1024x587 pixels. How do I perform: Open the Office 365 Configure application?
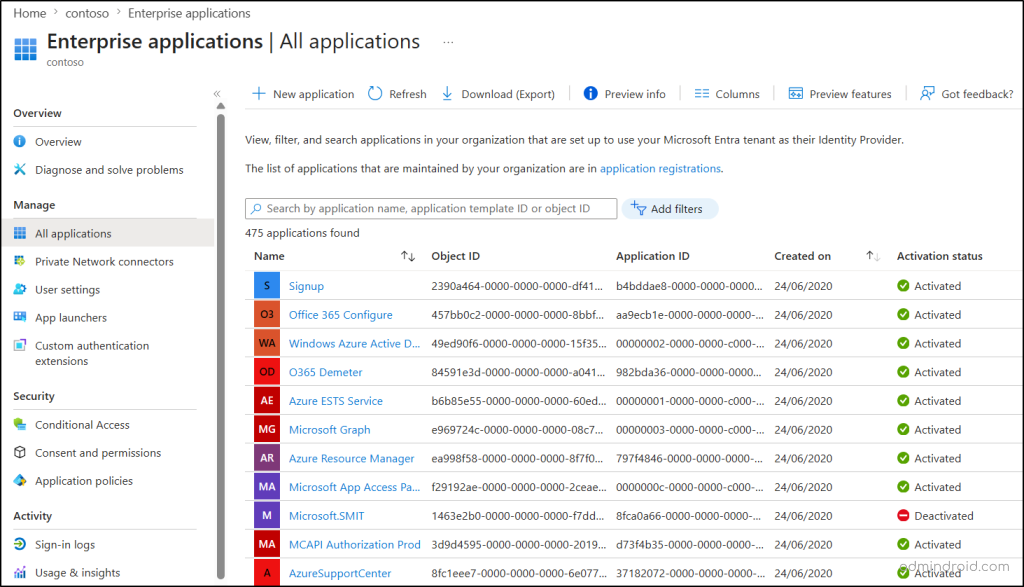pyautogui.click(x=340, y=315)
